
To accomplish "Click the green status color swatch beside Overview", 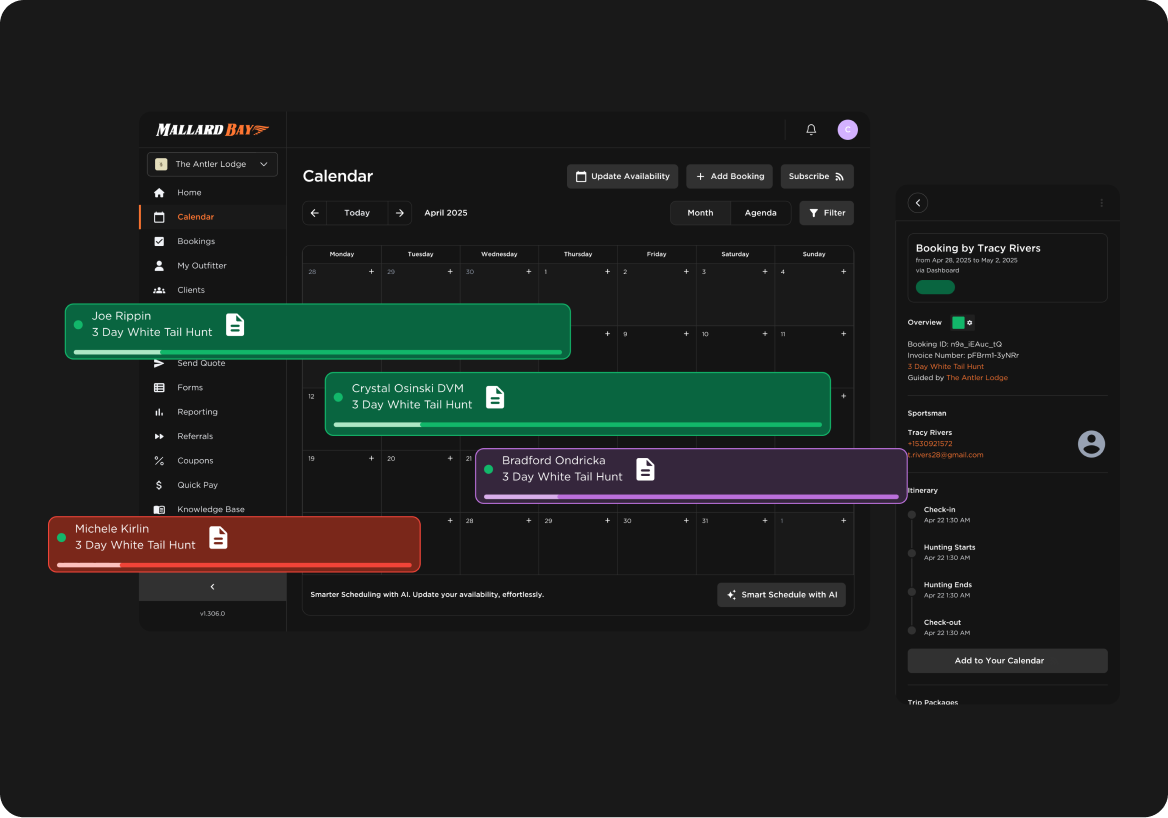I will [958, 322].
